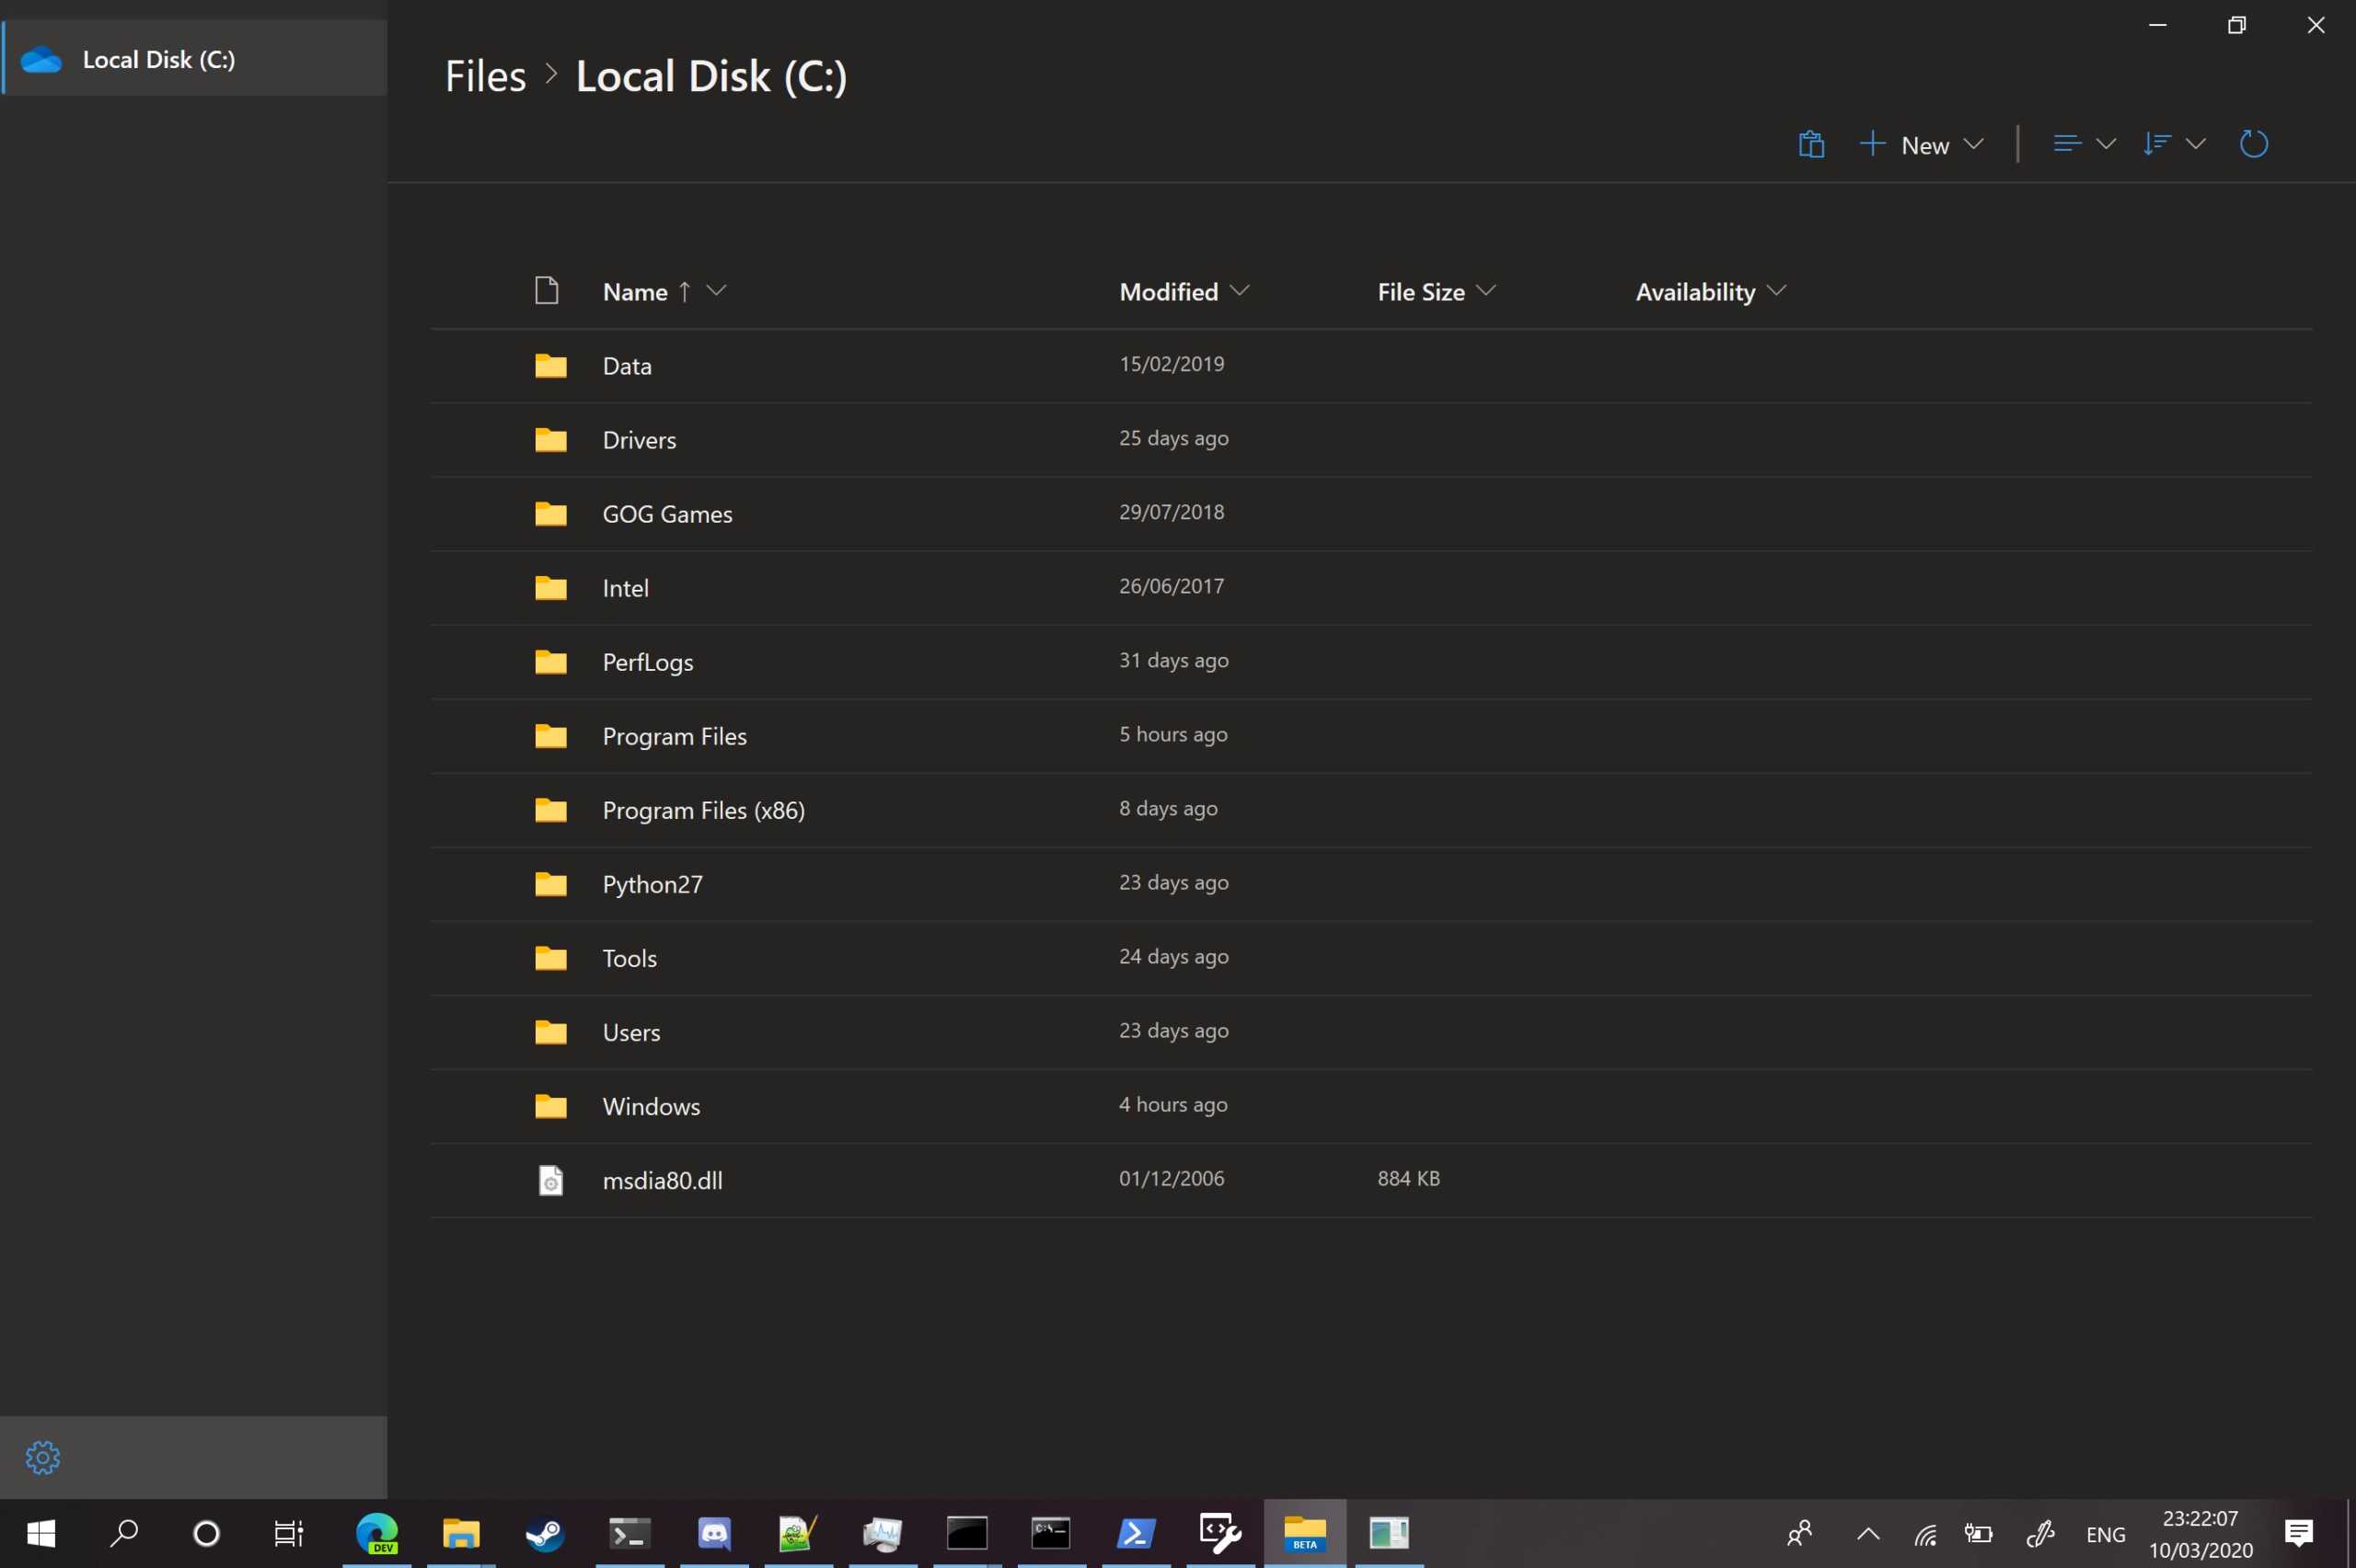Navigate to Files breadcrumb root
This screenshot has height=1568, width=2356.
click(x=483, y=75)
